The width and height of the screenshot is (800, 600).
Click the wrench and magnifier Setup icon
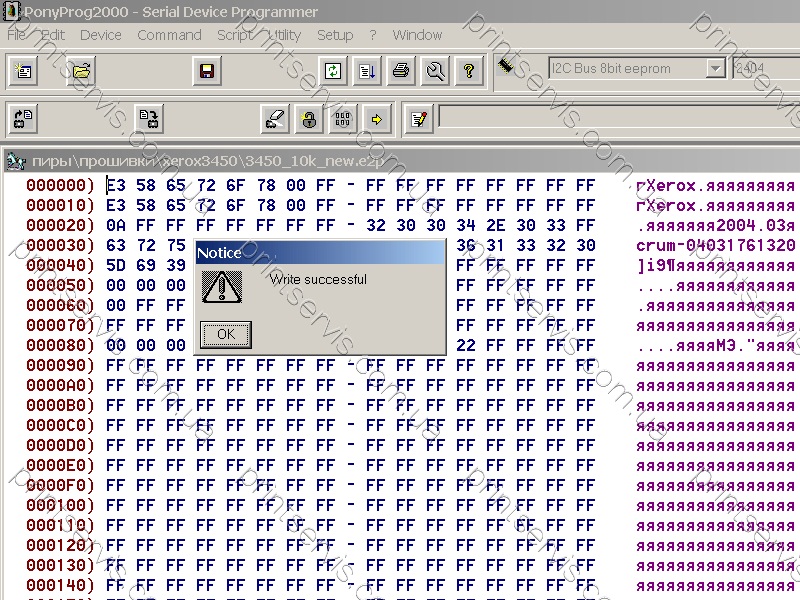[x=435, y=70]
